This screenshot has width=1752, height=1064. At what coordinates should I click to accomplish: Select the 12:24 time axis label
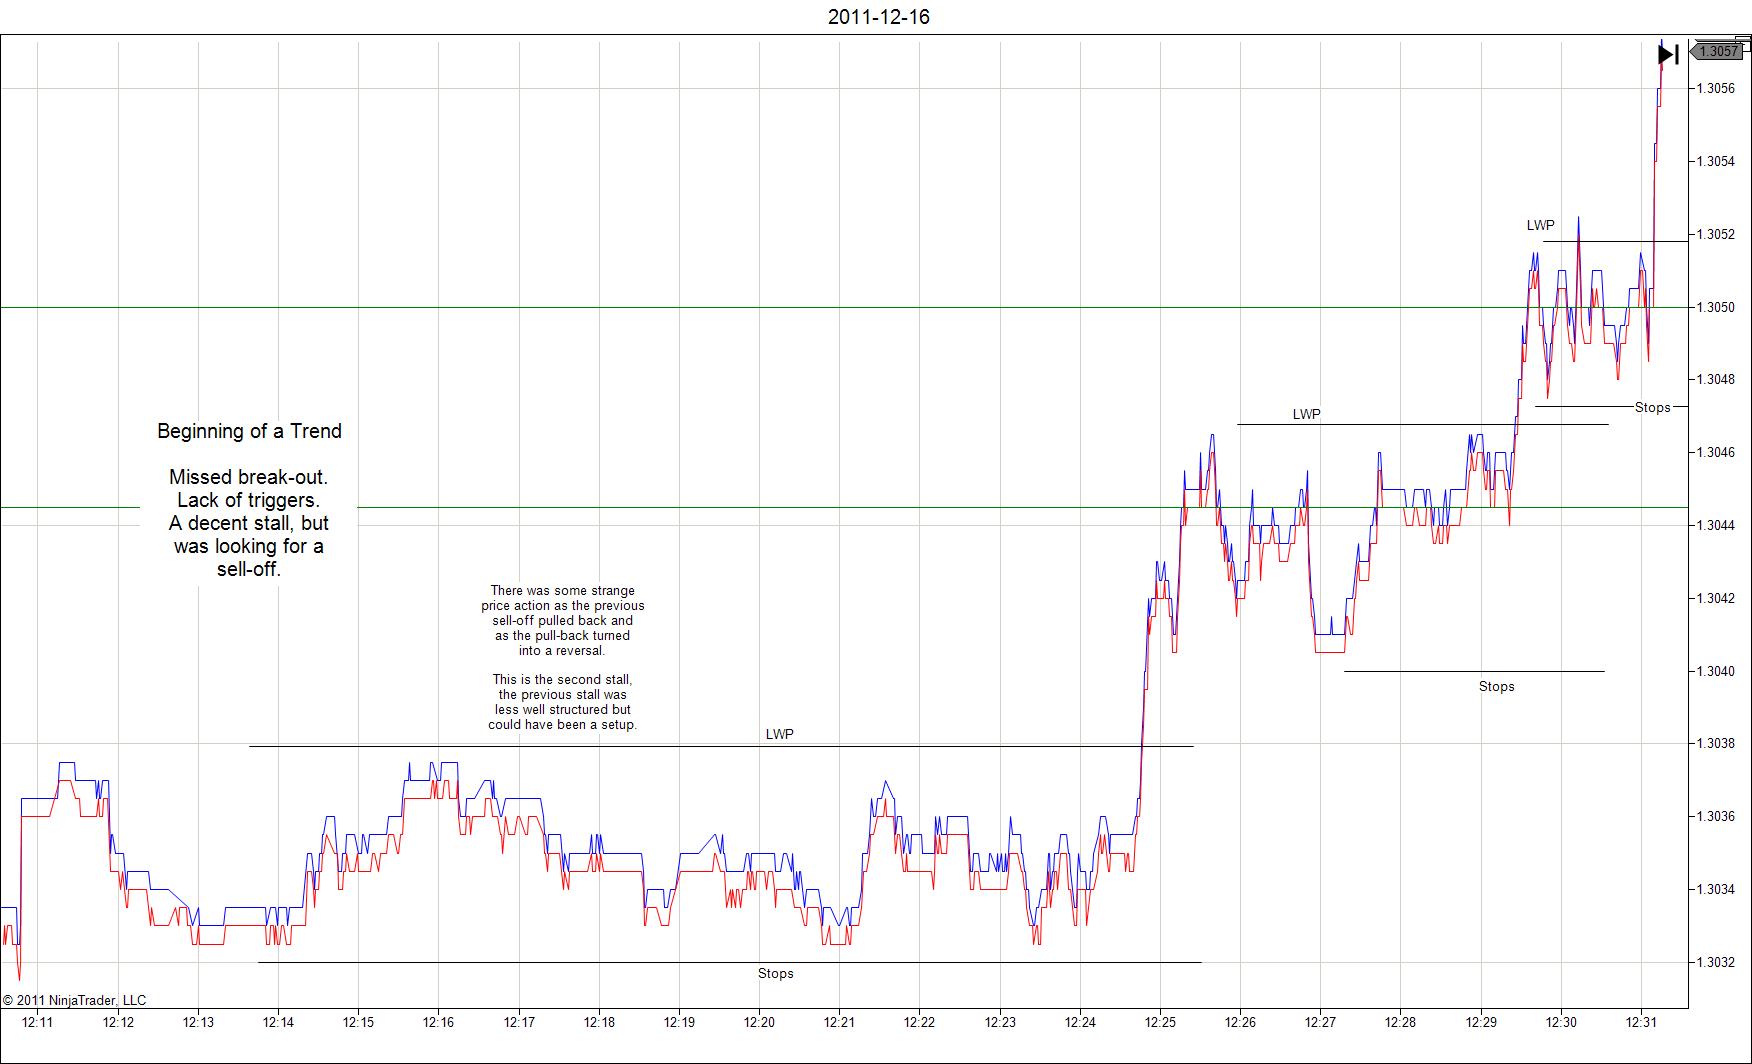tap(1080, 1022)
